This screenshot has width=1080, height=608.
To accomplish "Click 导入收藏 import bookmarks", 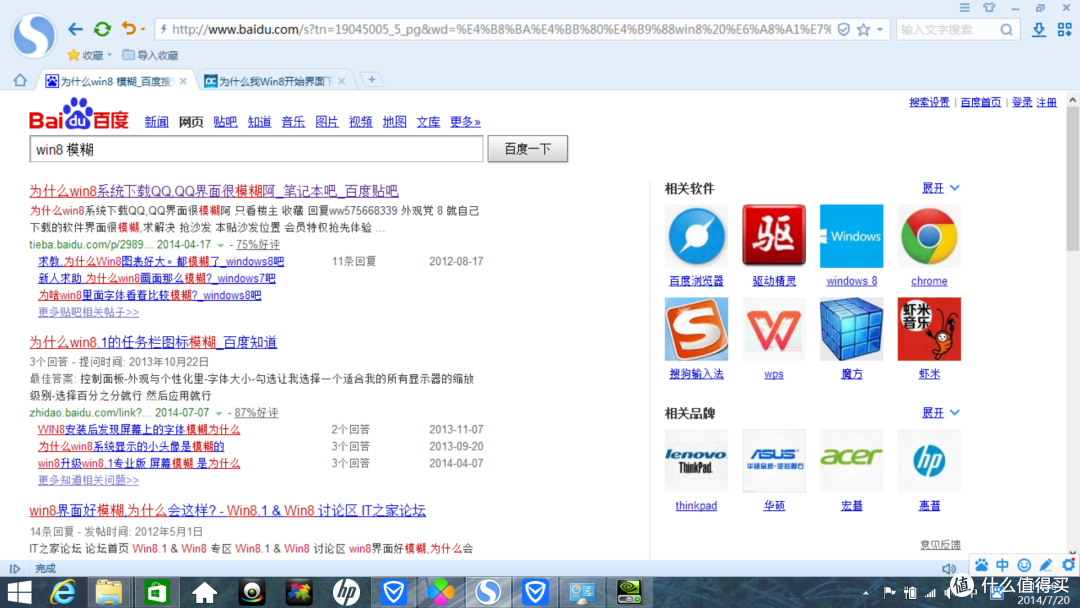I will 150,55.
